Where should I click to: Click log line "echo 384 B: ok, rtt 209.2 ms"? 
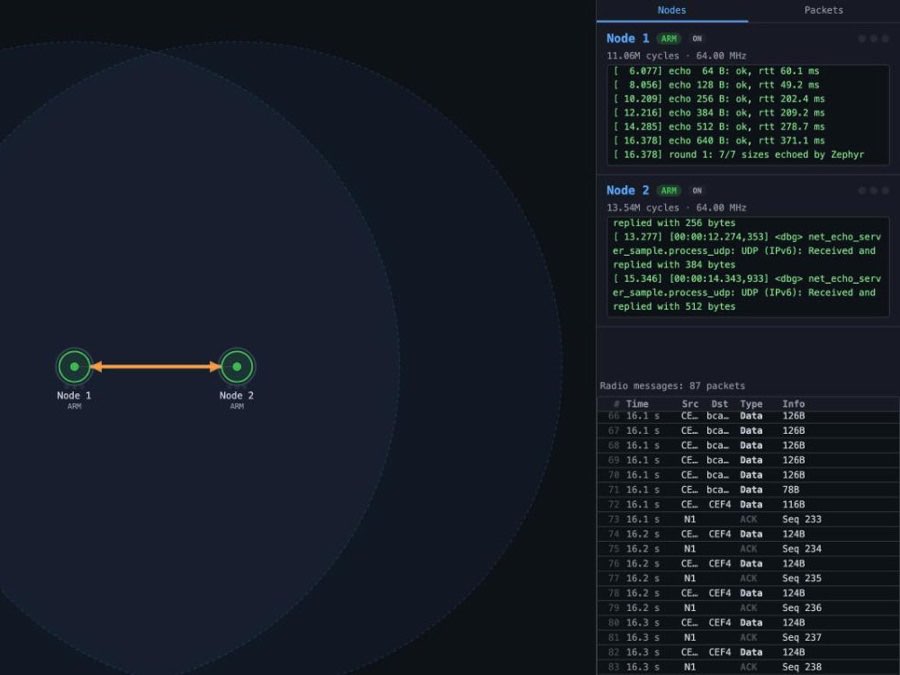(x=719, y=112)
